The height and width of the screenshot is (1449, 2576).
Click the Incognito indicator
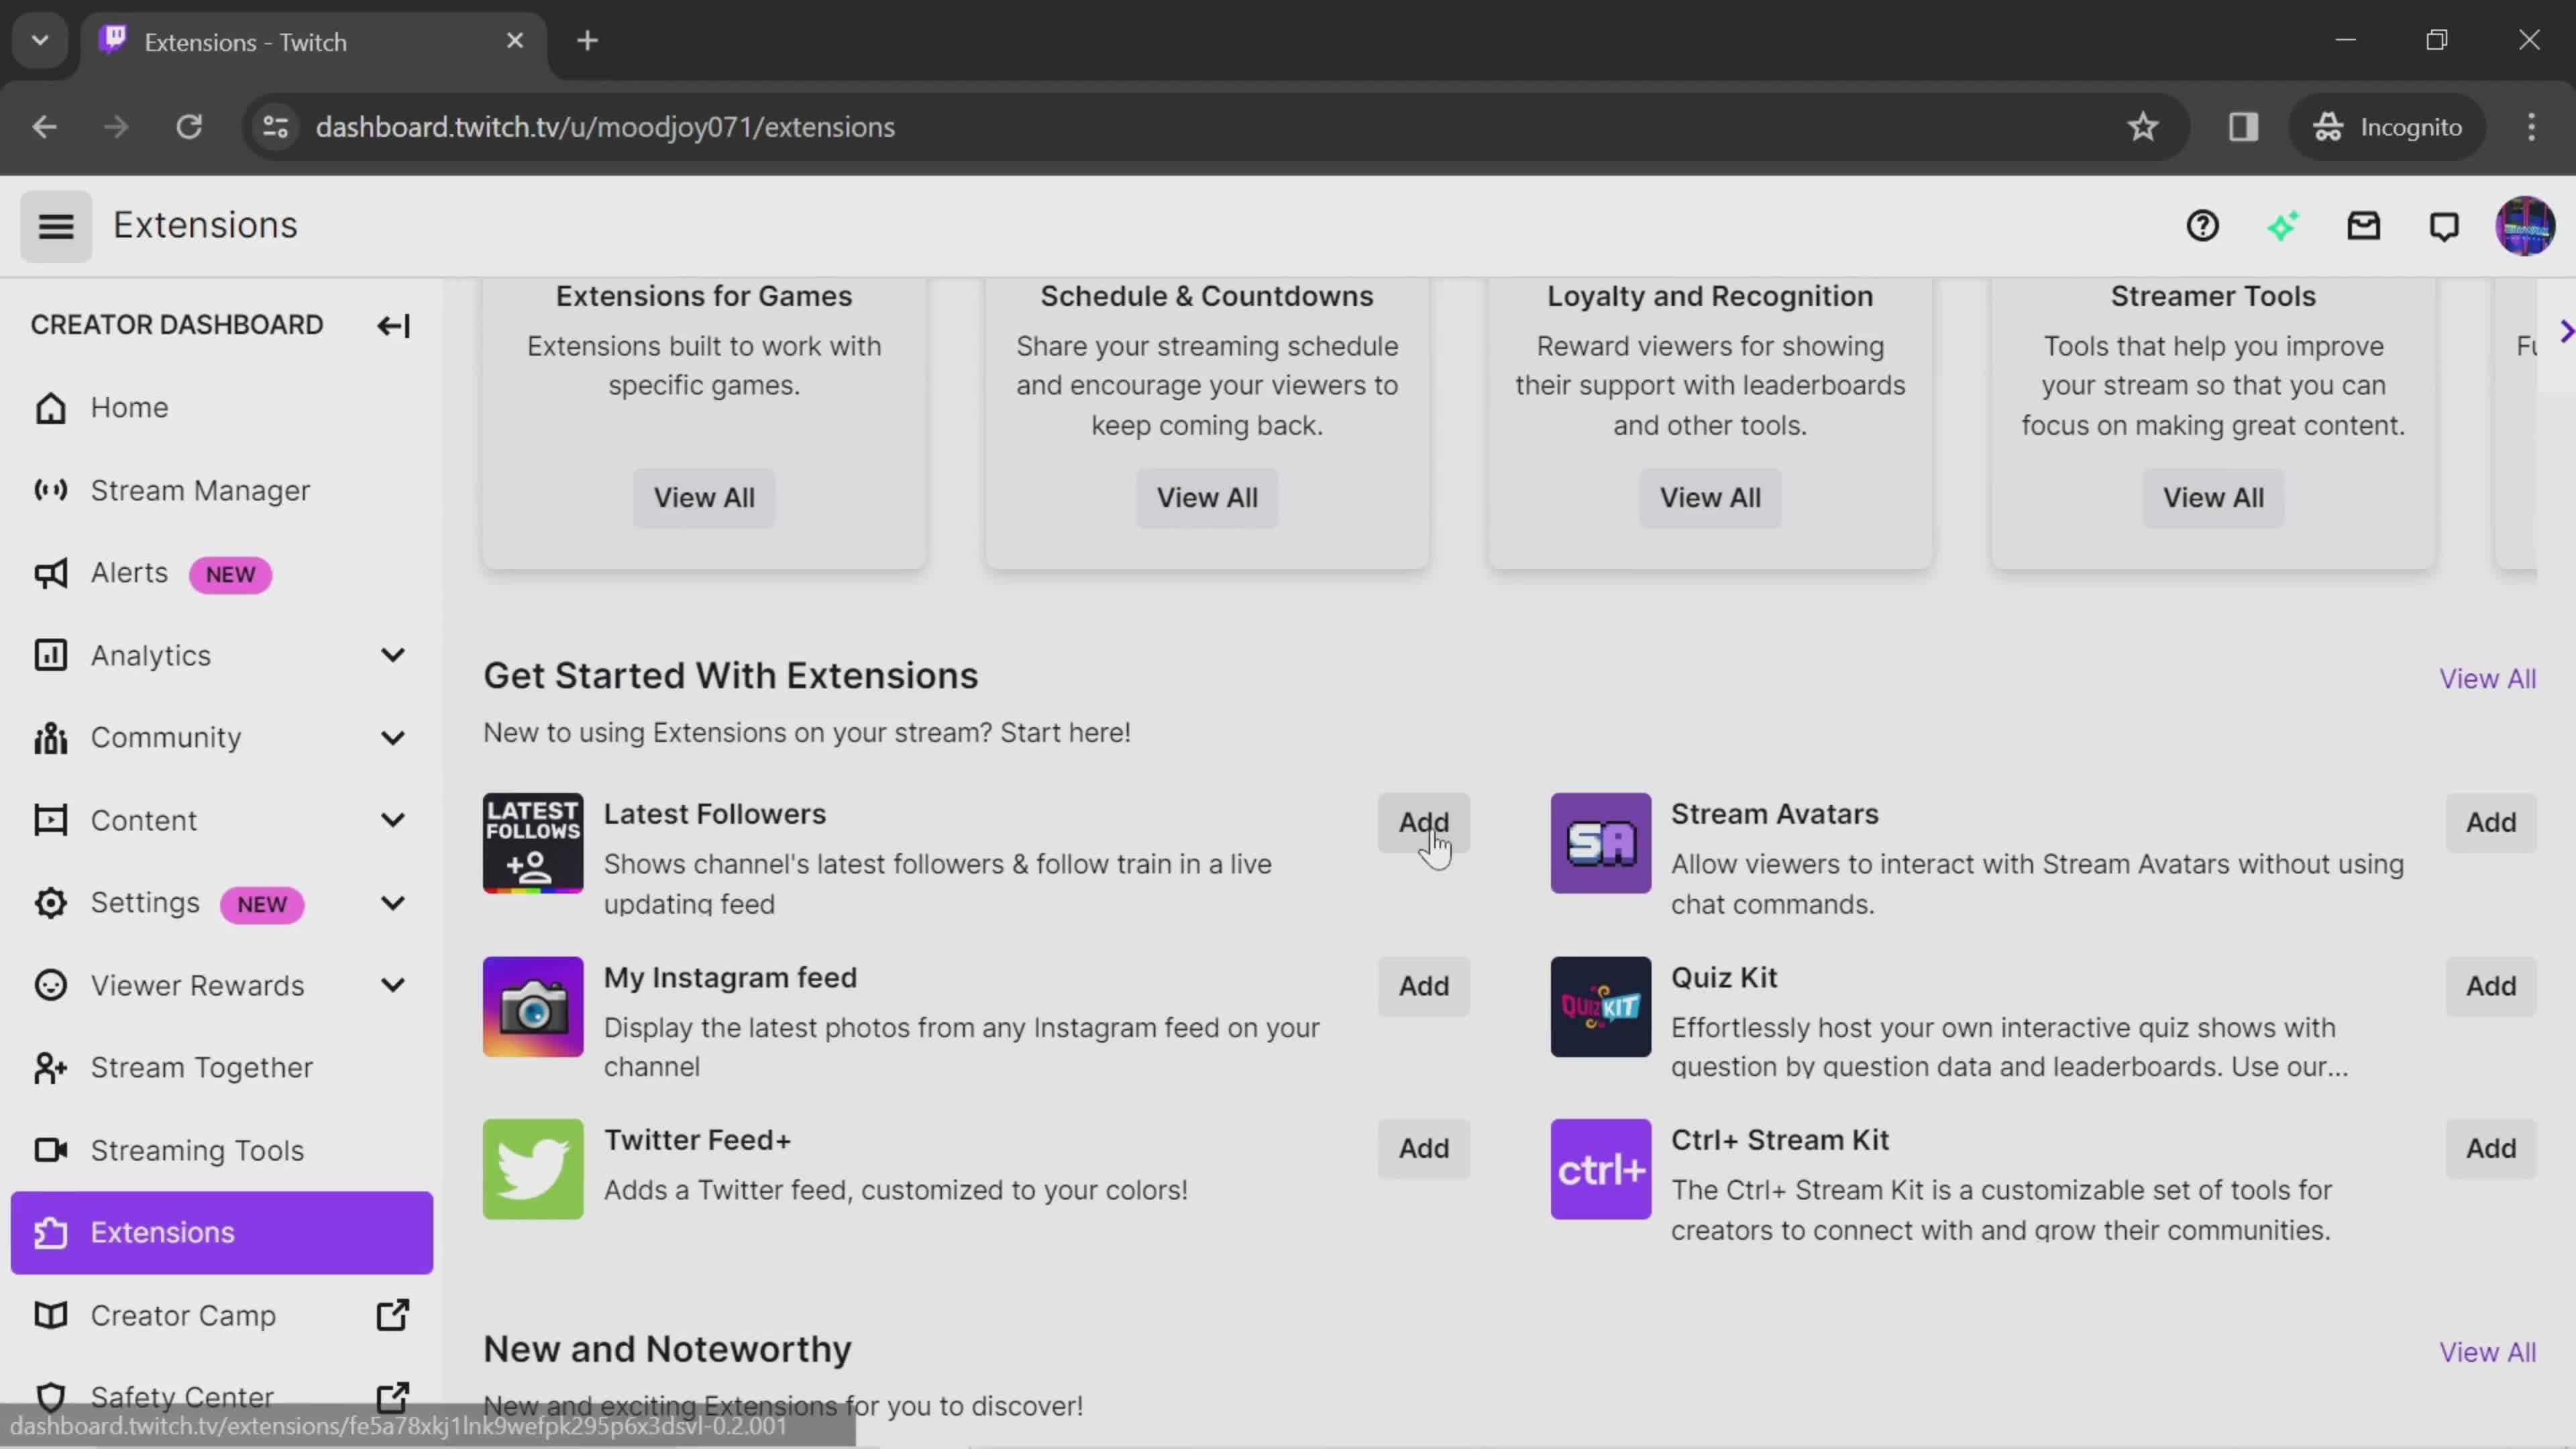coord(2388,127)
